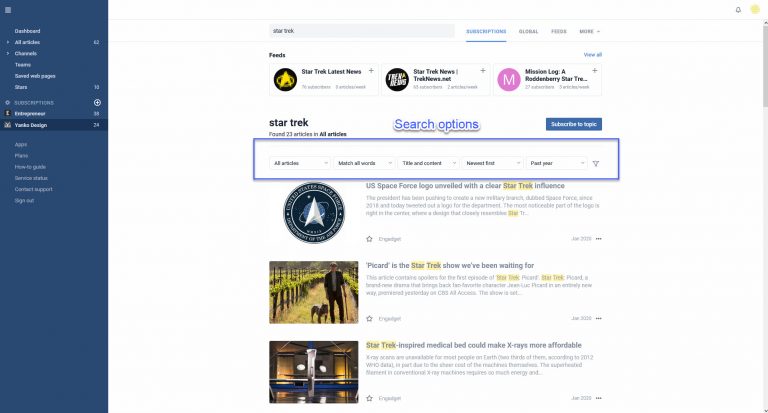Open How-to guide link
Image resolution: width=768 pixels, height=413 pixels.
(x=30, y=167)
